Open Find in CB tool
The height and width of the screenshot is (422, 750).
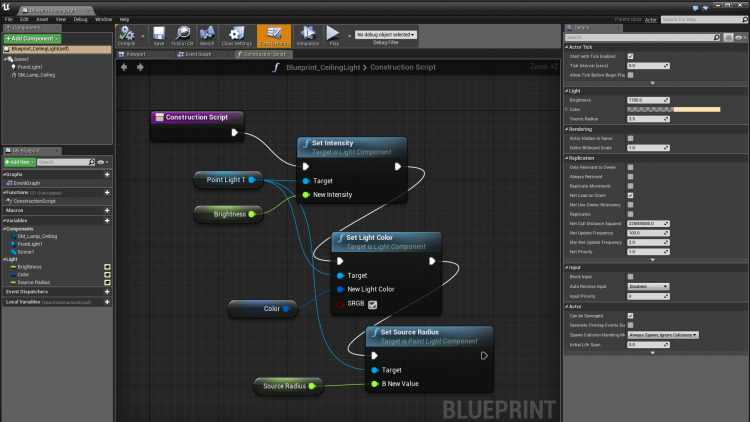click(x=182, y=35)
